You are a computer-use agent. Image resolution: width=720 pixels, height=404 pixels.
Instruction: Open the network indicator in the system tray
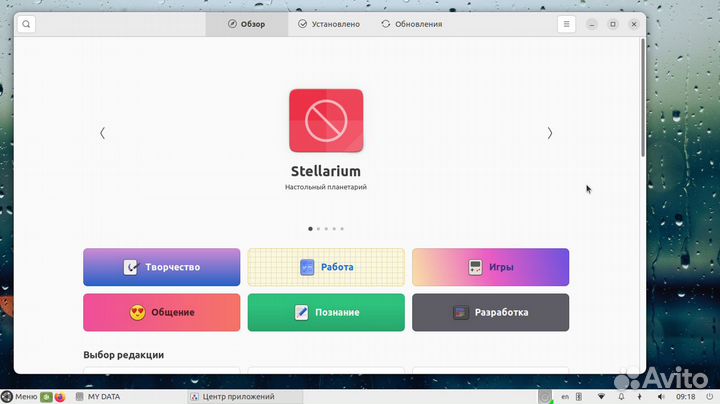click(600, 397)
